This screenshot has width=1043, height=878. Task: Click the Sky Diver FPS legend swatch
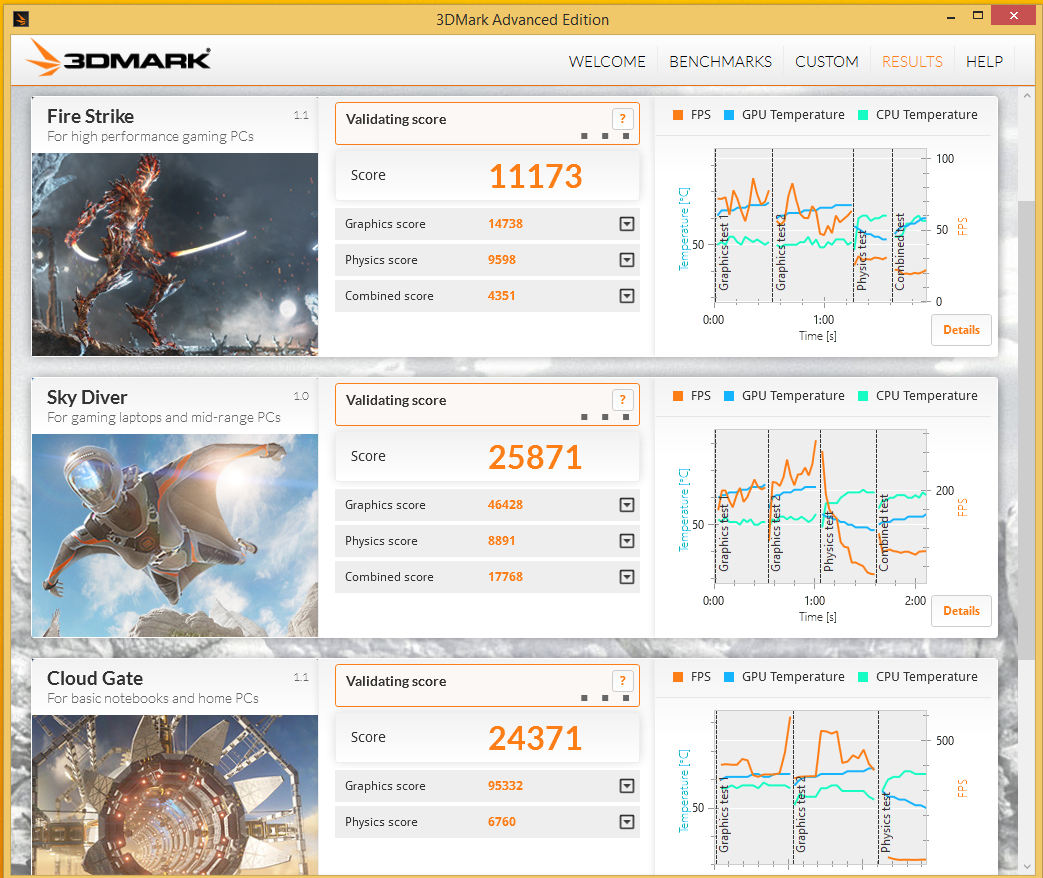point(678,396)
